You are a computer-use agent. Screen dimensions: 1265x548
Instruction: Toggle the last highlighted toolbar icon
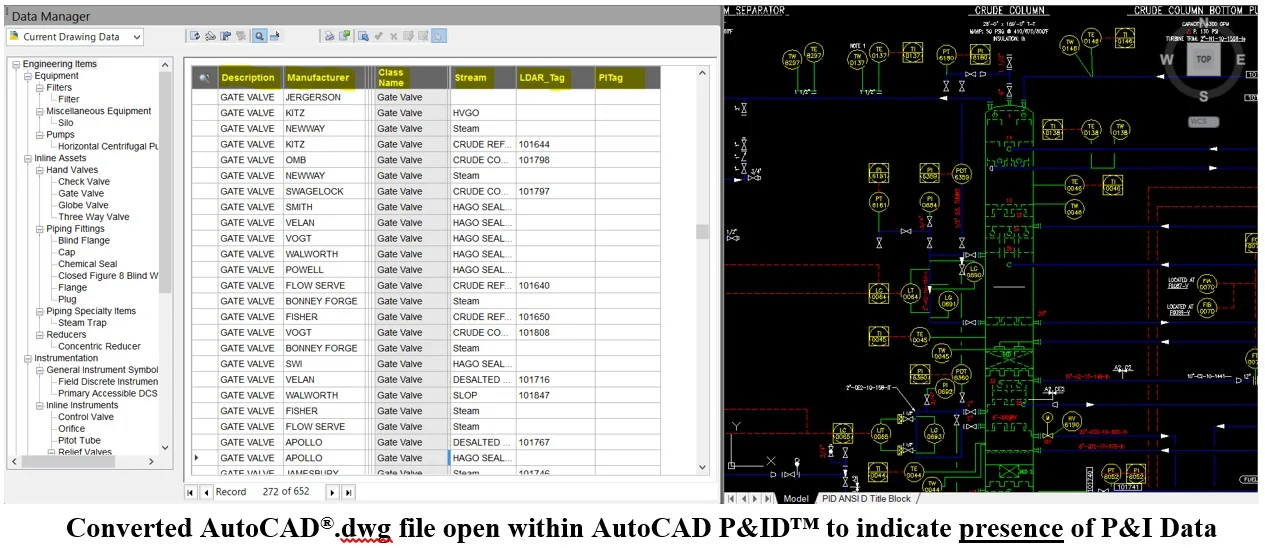tap(439, 36)
